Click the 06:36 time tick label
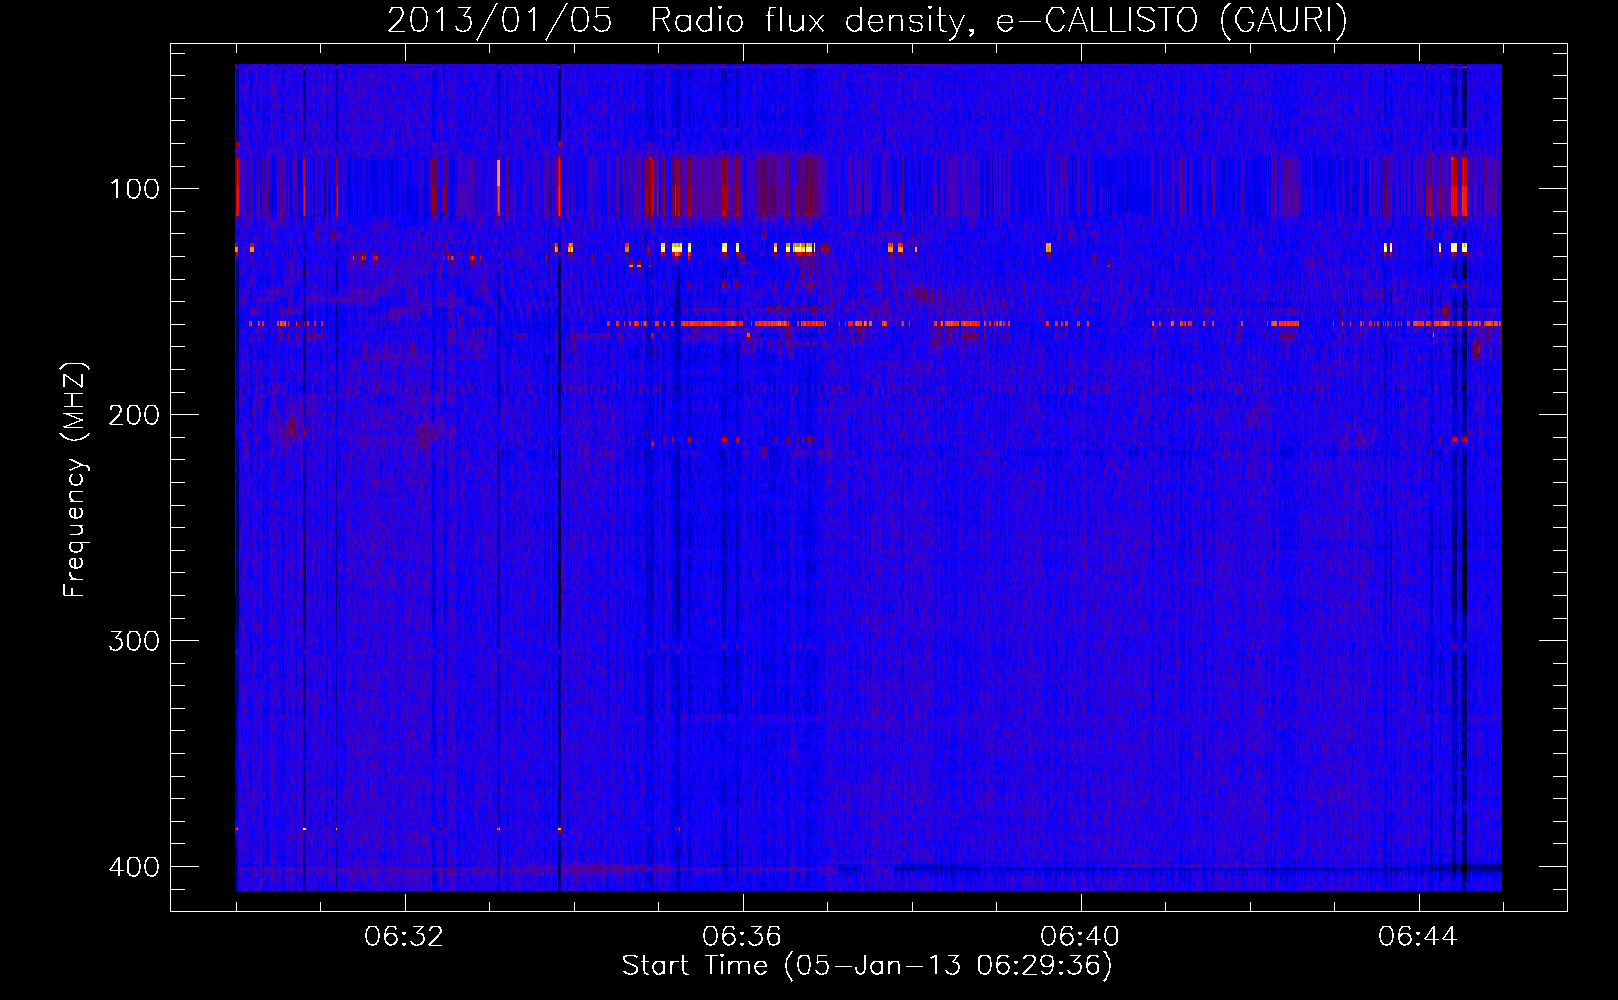The image size is (1618, 1000). click(742, 937)
